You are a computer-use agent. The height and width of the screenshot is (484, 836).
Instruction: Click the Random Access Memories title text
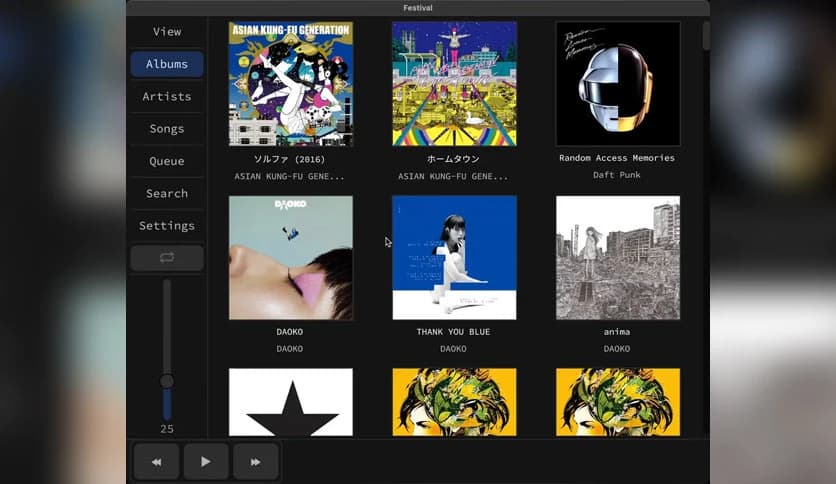point(617,158)
